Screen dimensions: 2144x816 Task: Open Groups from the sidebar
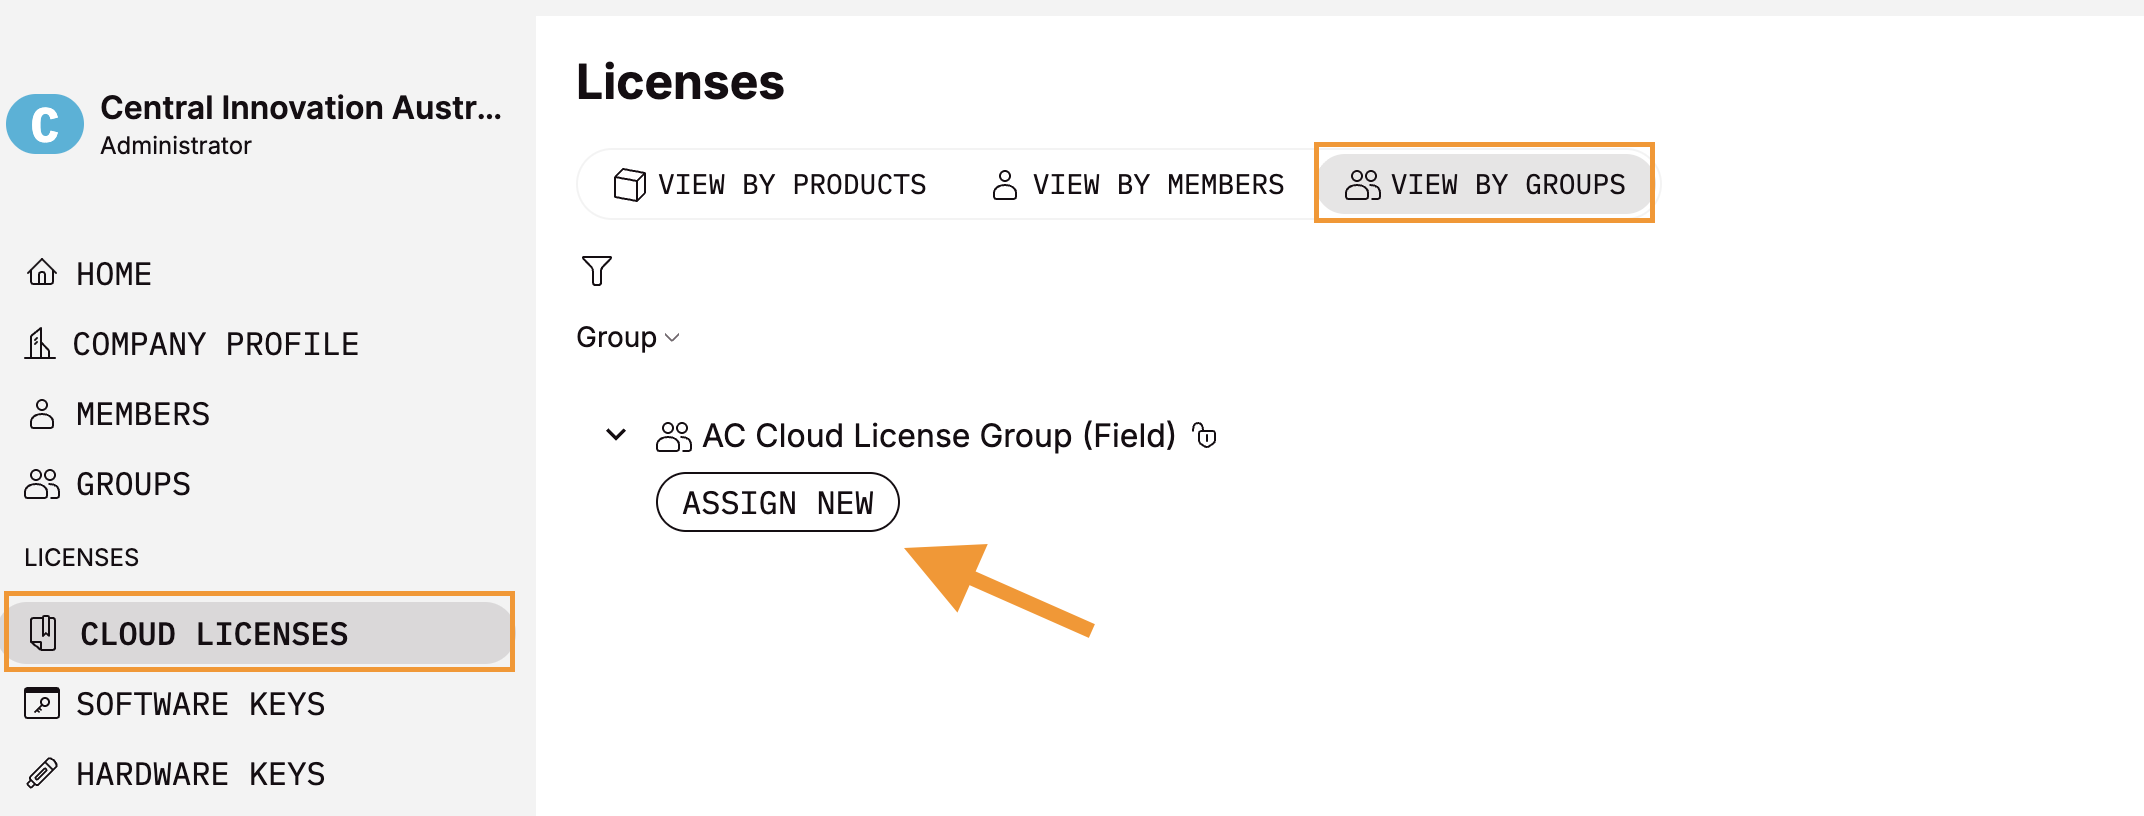click(x=133, y=483)
